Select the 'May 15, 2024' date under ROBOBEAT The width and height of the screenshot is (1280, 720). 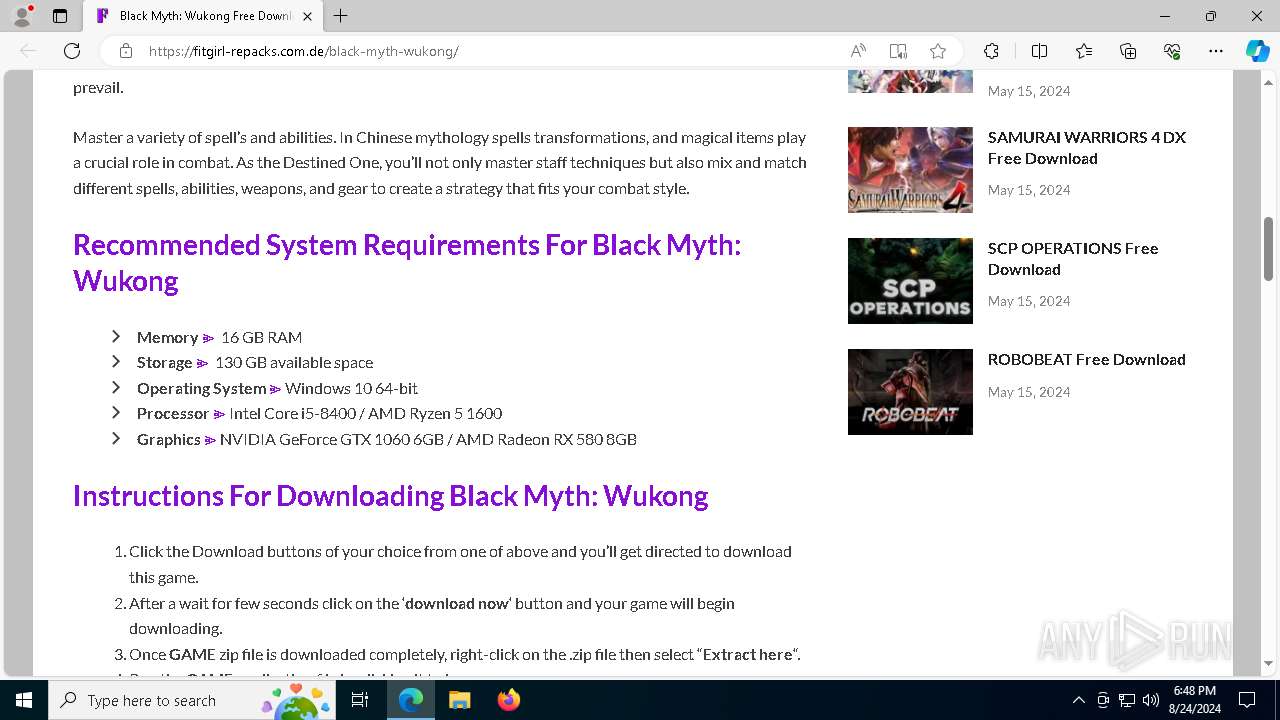tap(1029, 392)
